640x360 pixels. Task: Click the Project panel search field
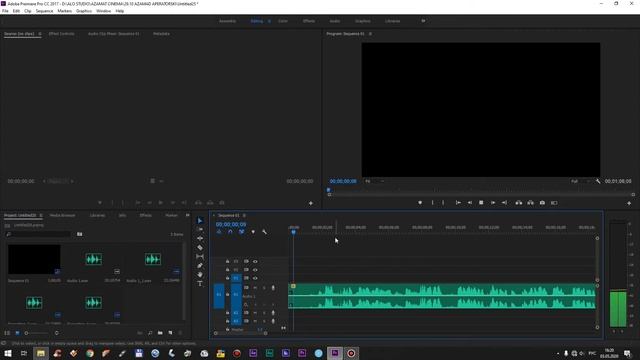[39, 234]
